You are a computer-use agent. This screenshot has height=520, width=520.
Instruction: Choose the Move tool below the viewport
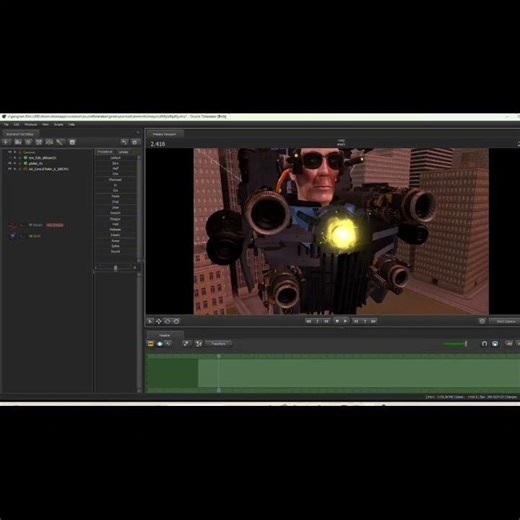[x=159, y=321]
